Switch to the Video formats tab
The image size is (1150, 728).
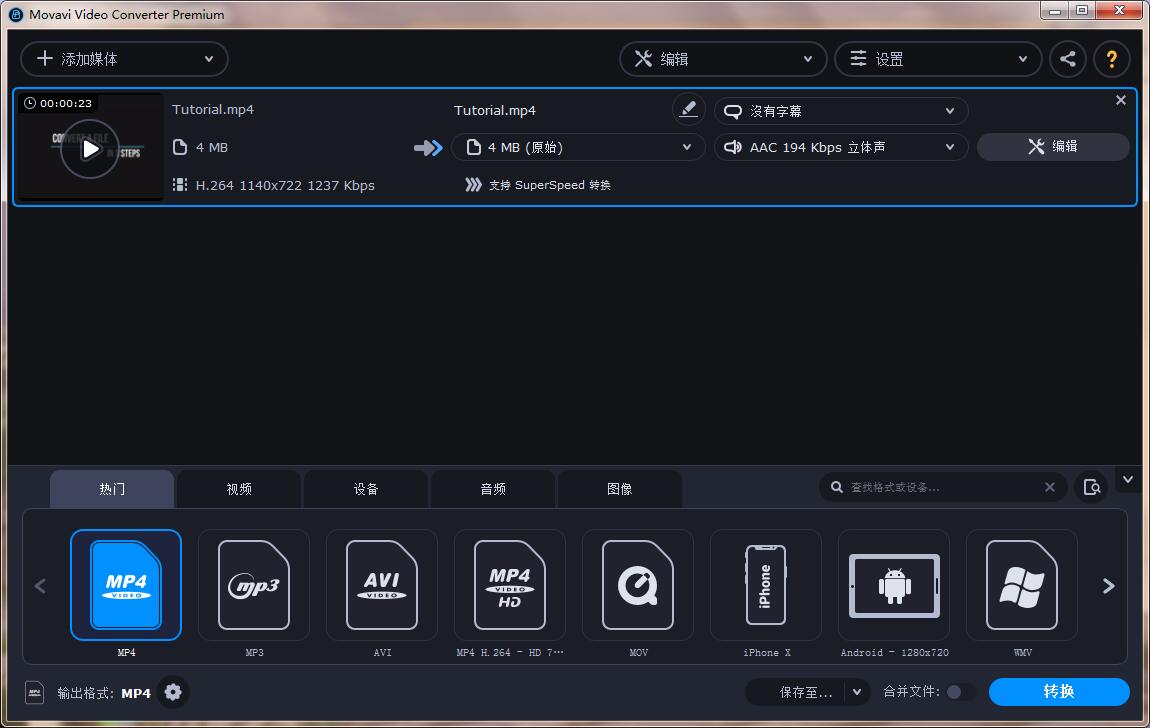tap(239, 489)
